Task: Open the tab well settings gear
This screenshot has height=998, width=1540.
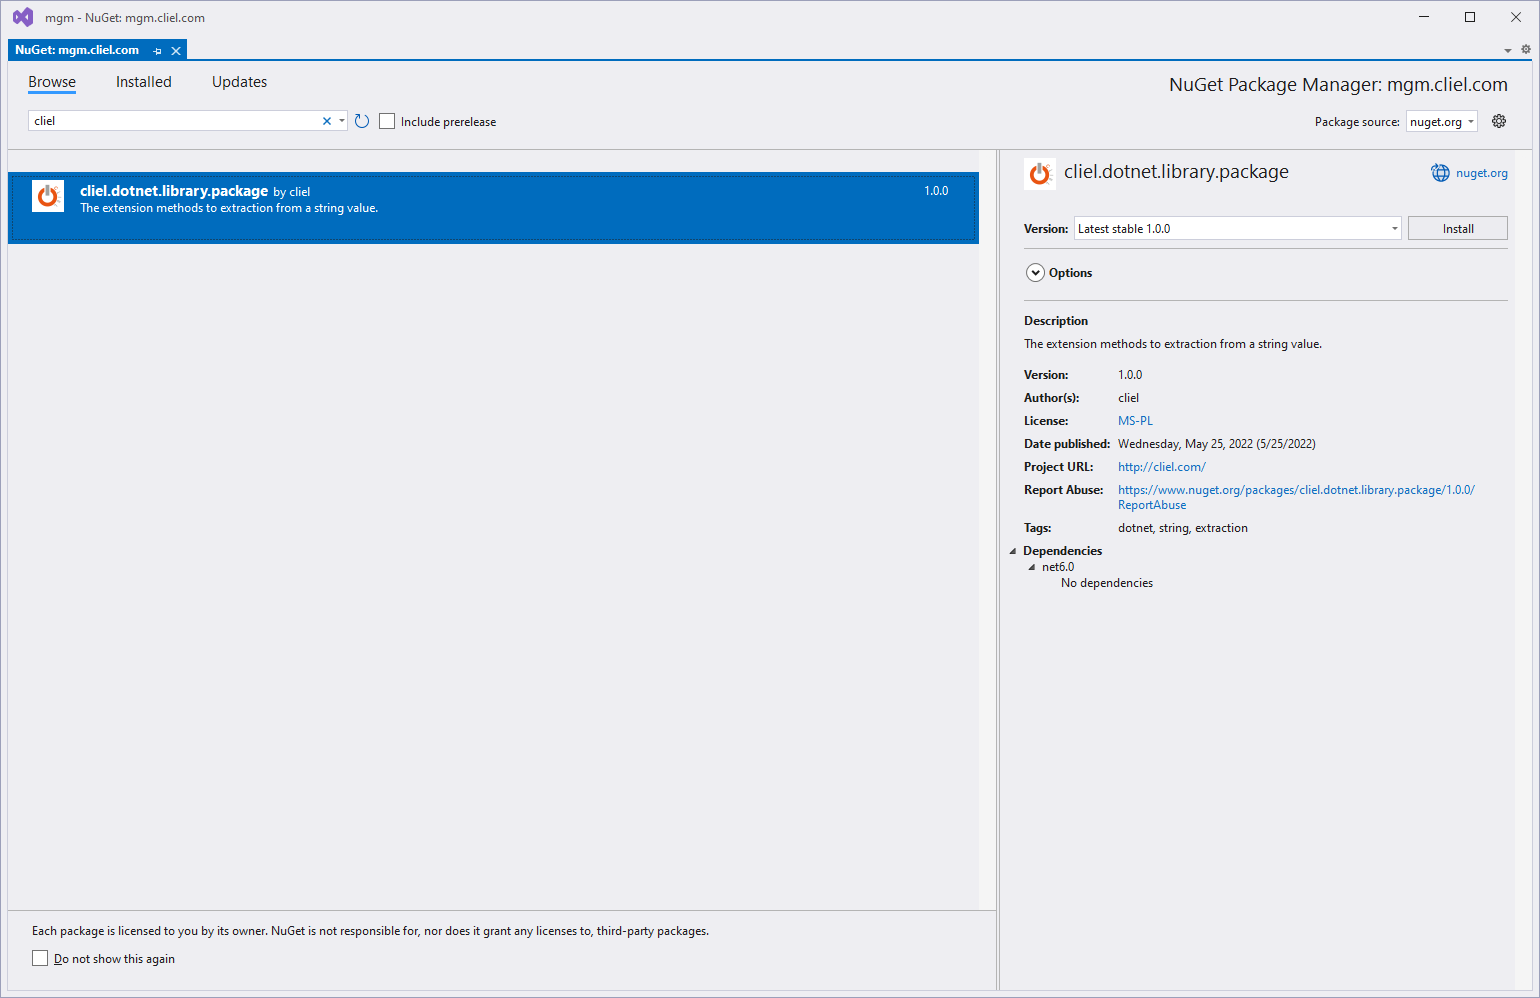Action: point(1526,49)
